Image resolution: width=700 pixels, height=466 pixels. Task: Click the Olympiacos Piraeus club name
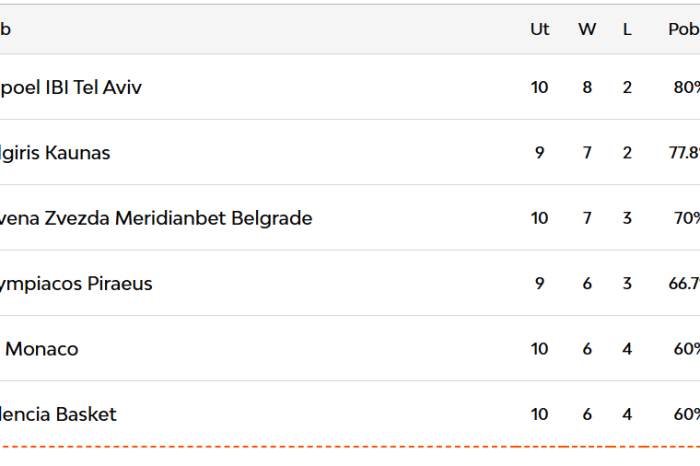point(76,283)
